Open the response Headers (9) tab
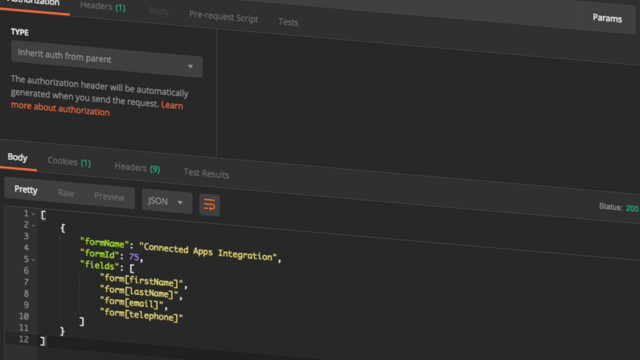Screen dimensions: 640x360 (x=137, y=168)
